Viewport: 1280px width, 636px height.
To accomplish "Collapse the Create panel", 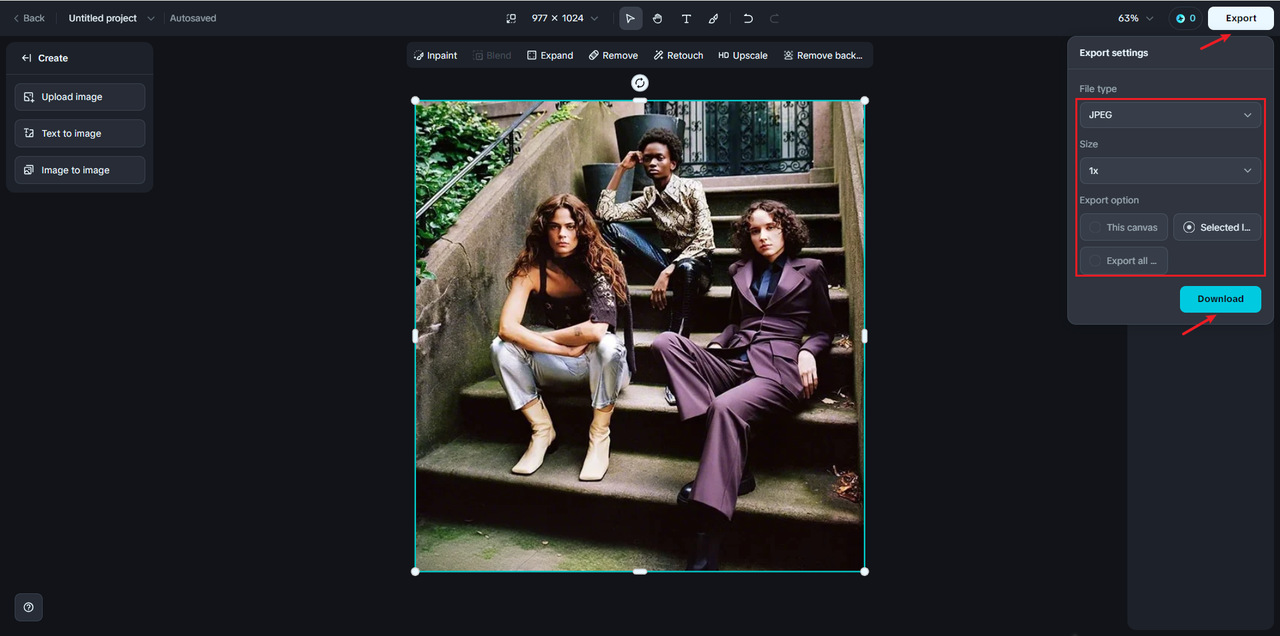I will click(26, 58).
